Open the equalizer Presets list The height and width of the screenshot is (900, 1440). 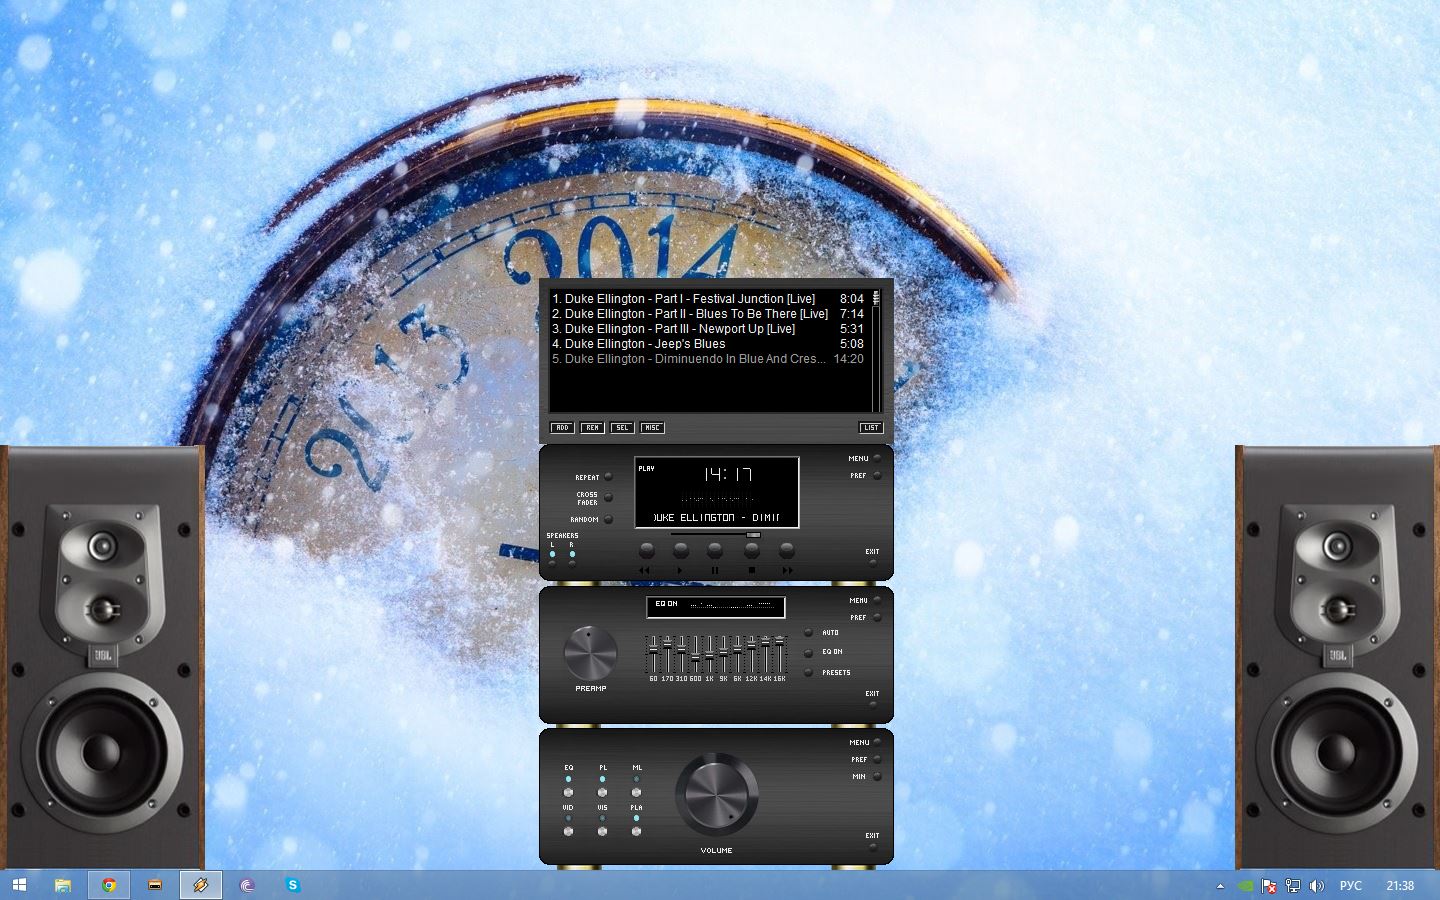[809, 673]
